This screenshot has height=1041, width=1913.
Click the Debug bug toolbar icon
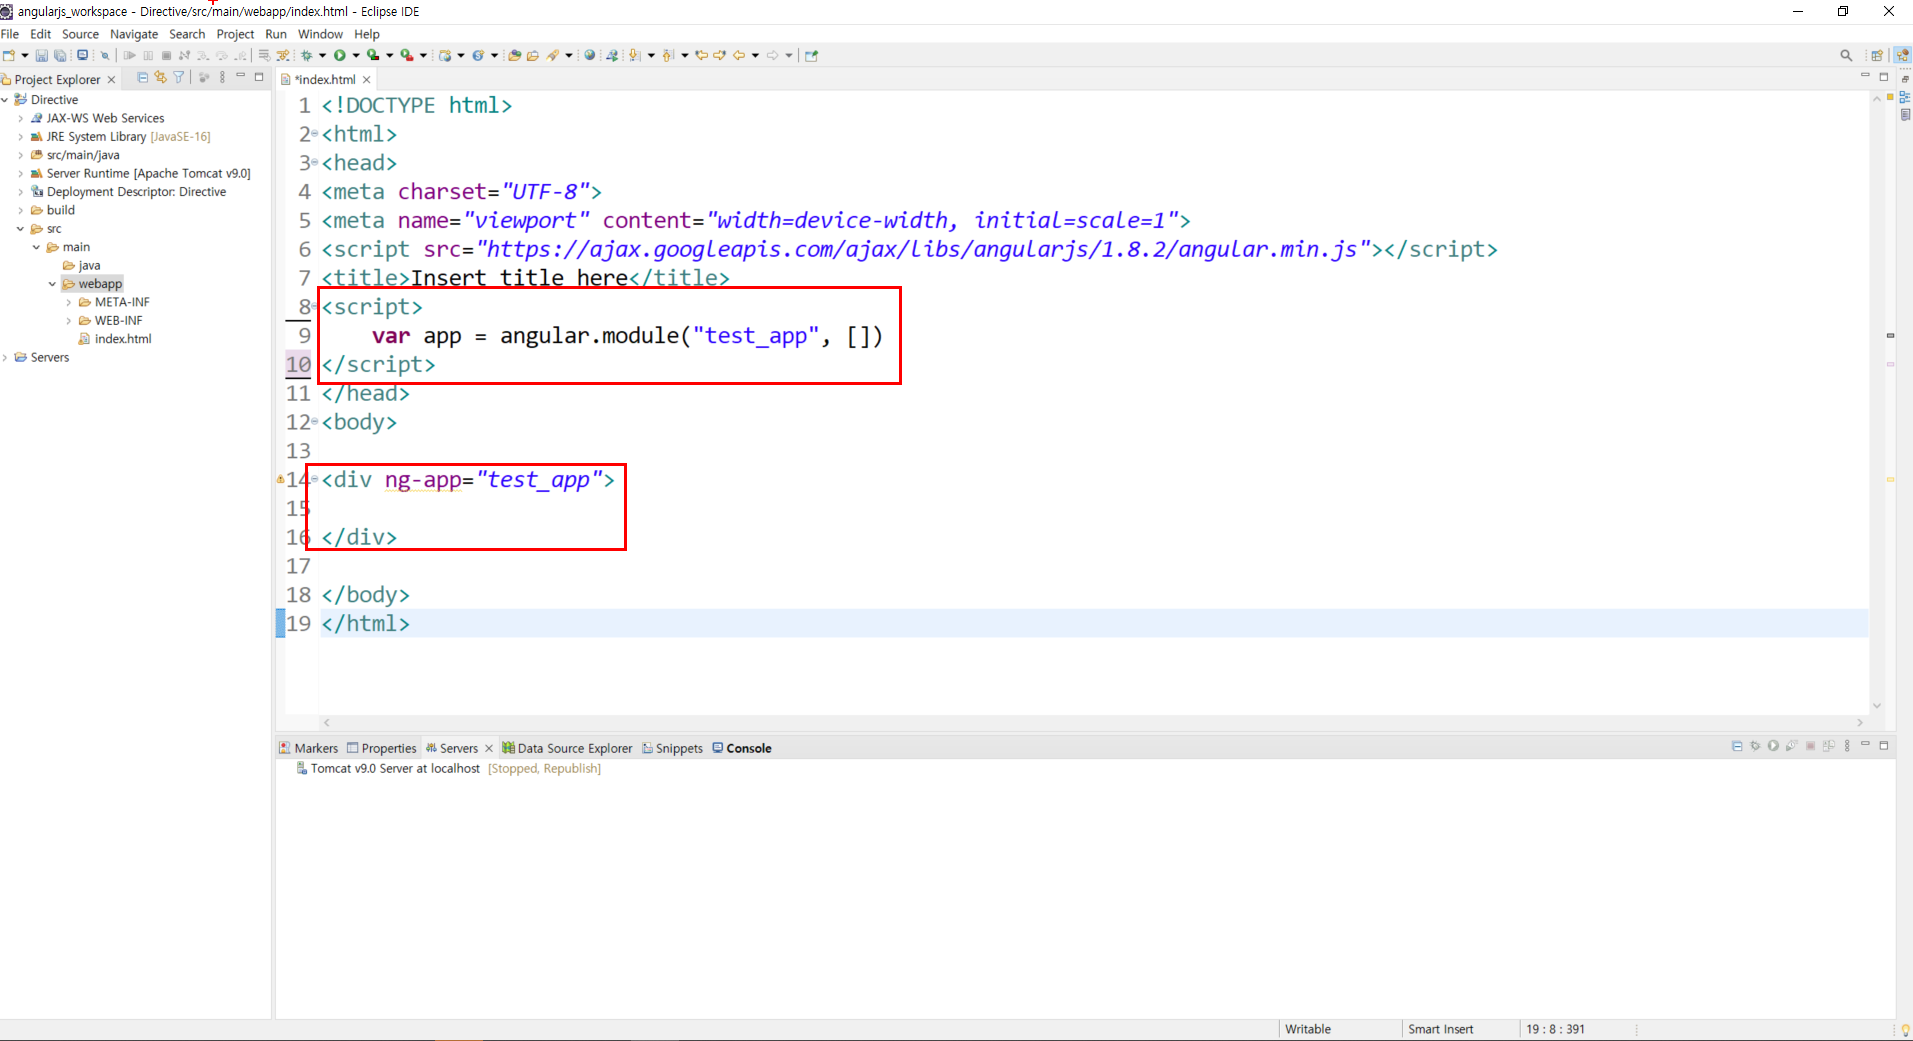[306, 55]
